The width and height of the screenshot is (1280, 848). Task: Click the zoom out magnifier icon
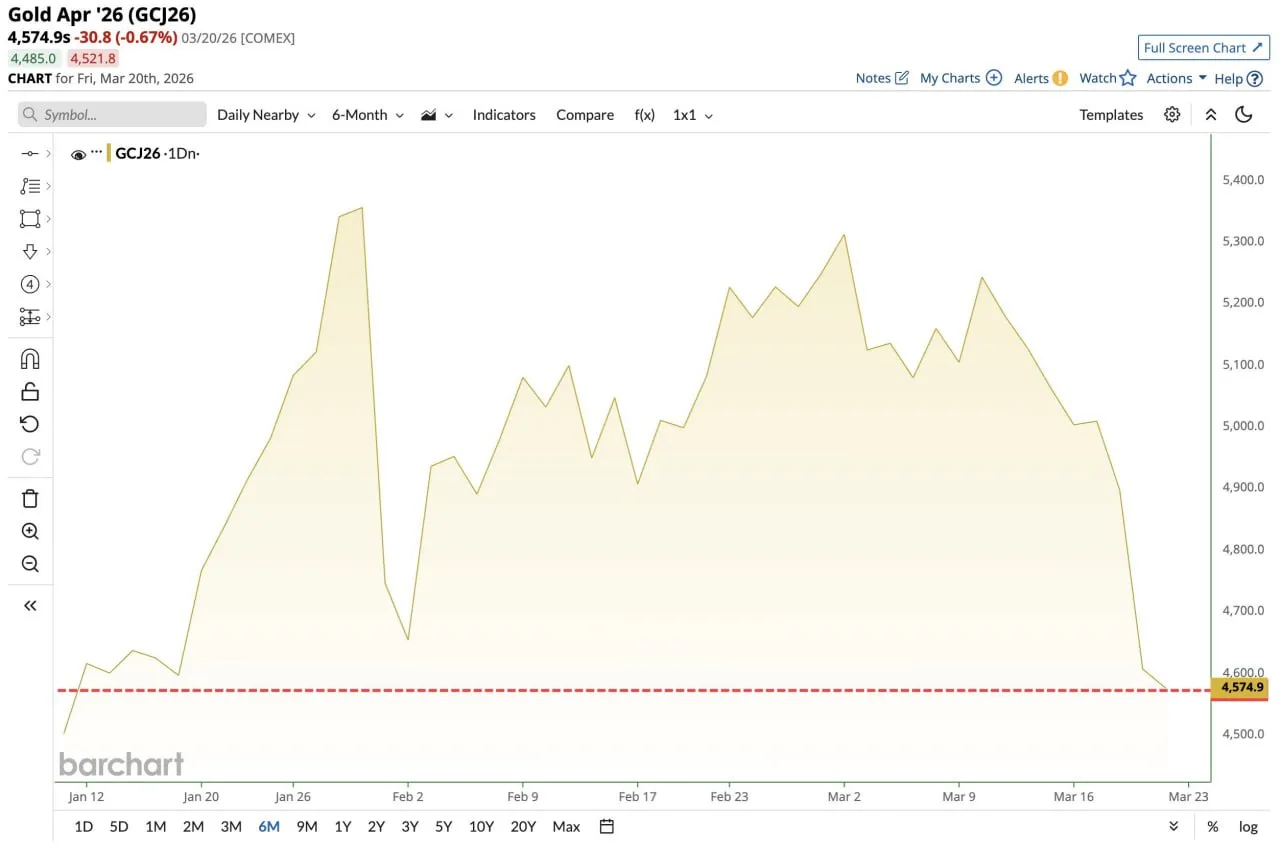coord(30,564)
